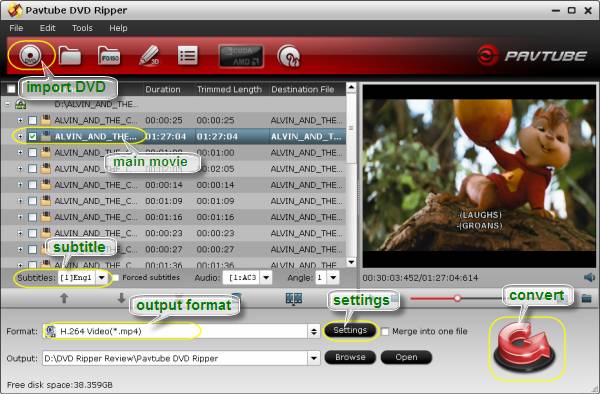Check the 00:00:25 title checkbox
This screenshot has width=600, height=394.
[33, 120]
